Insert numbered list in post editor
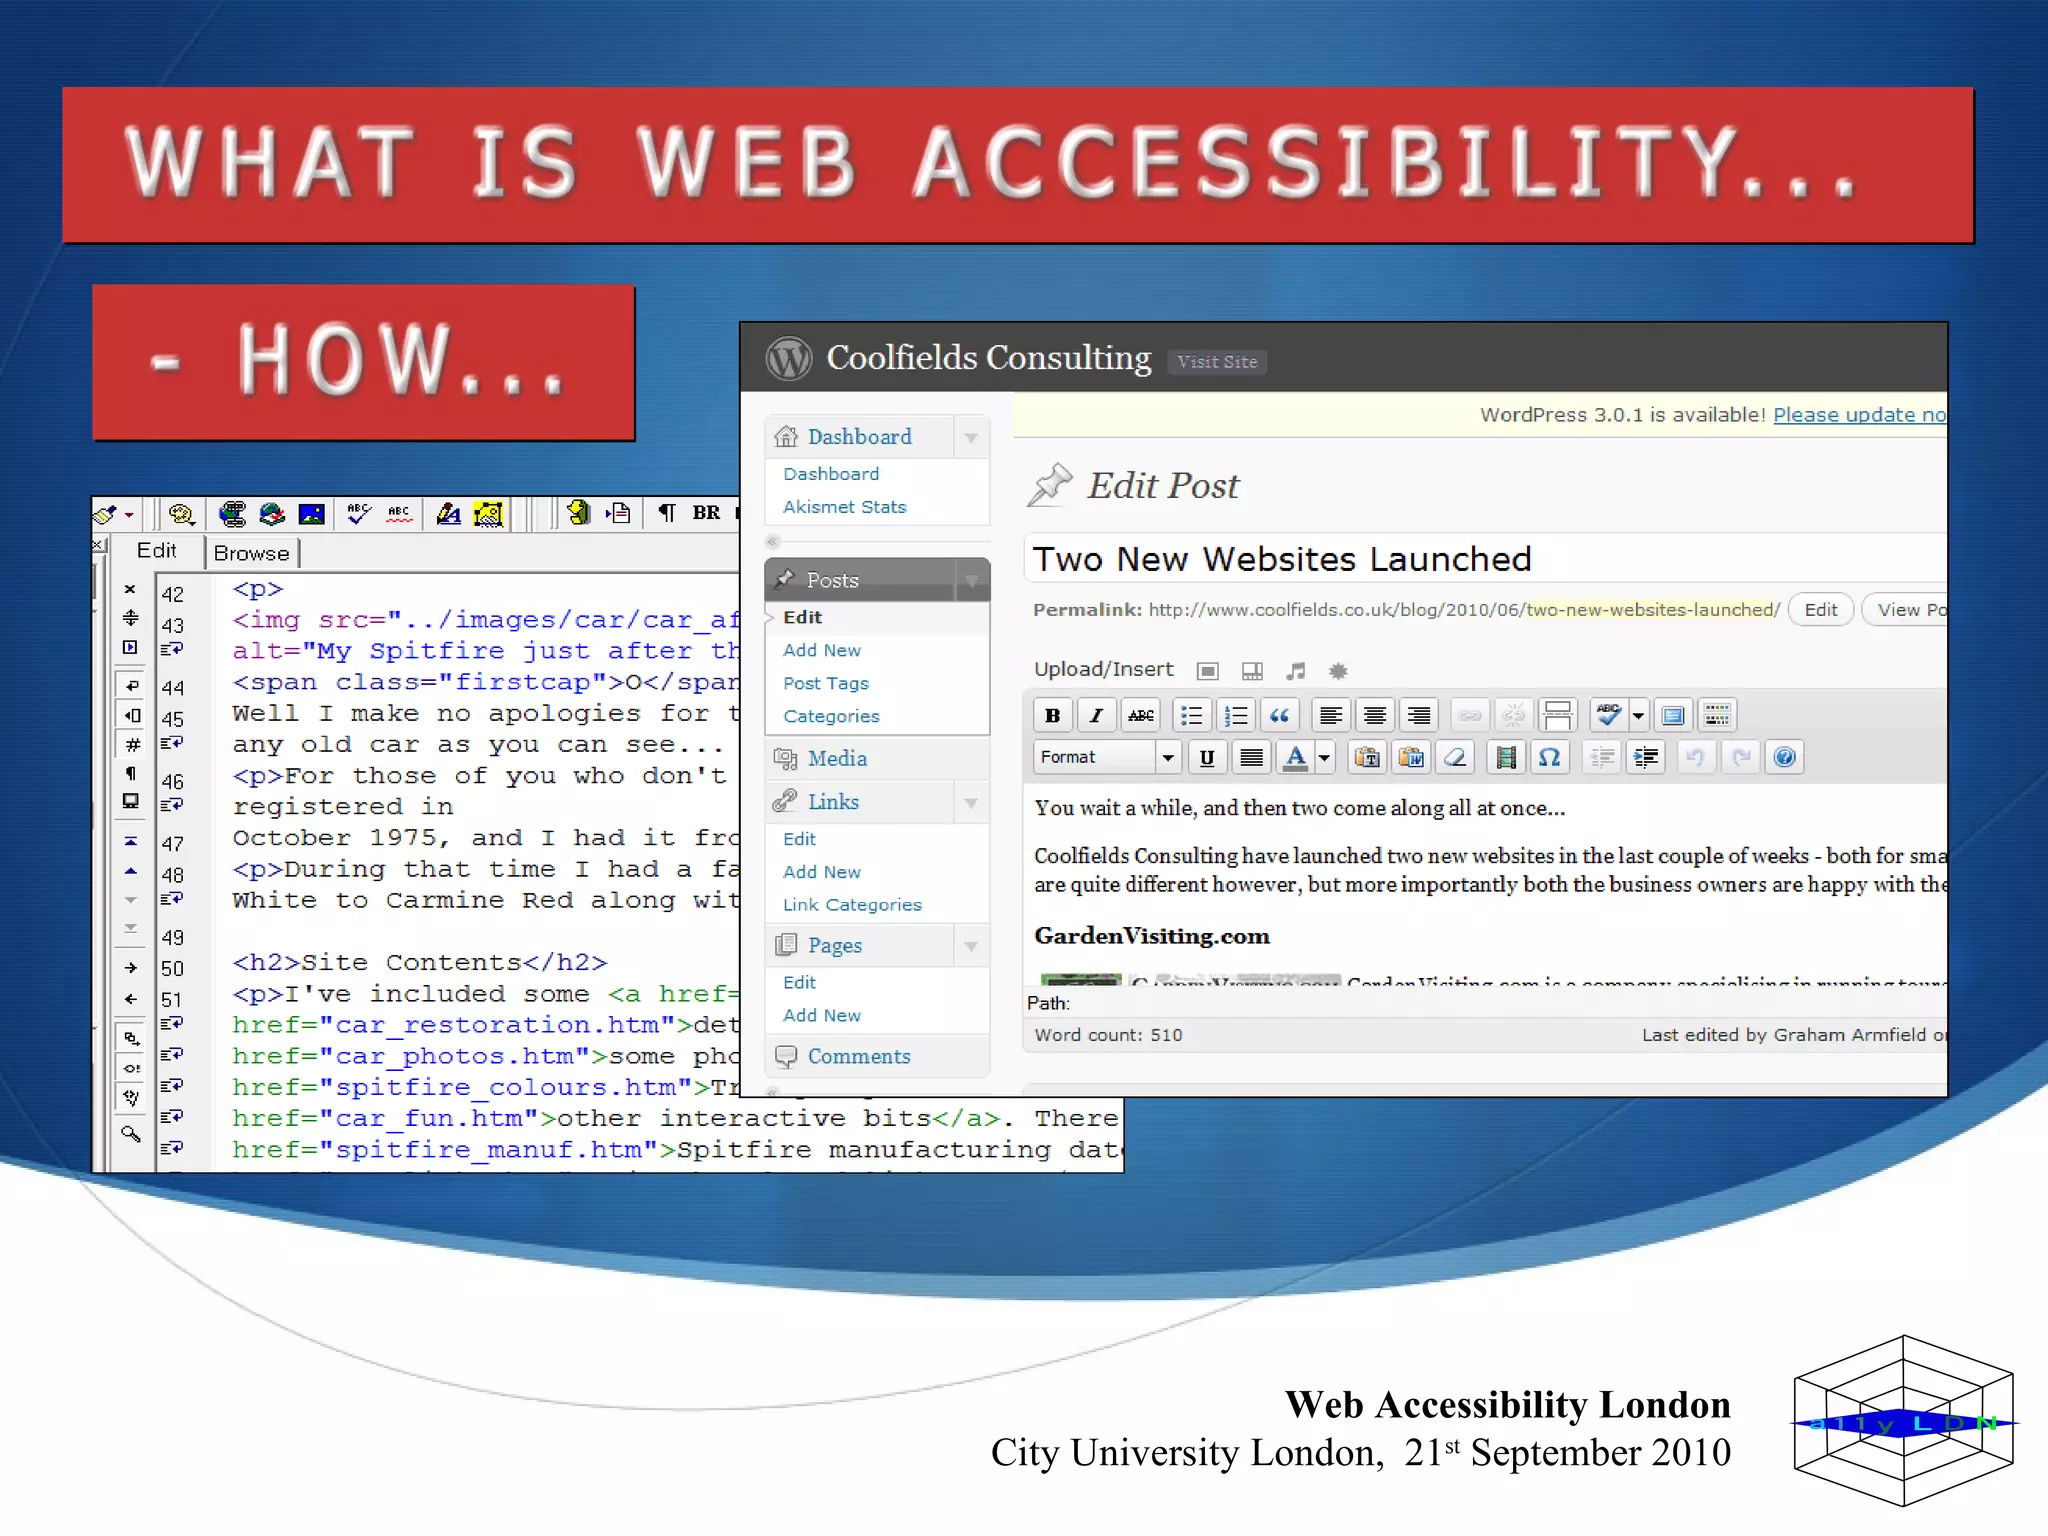This screenshot has width=2048, height=1536. (1236, 715)
